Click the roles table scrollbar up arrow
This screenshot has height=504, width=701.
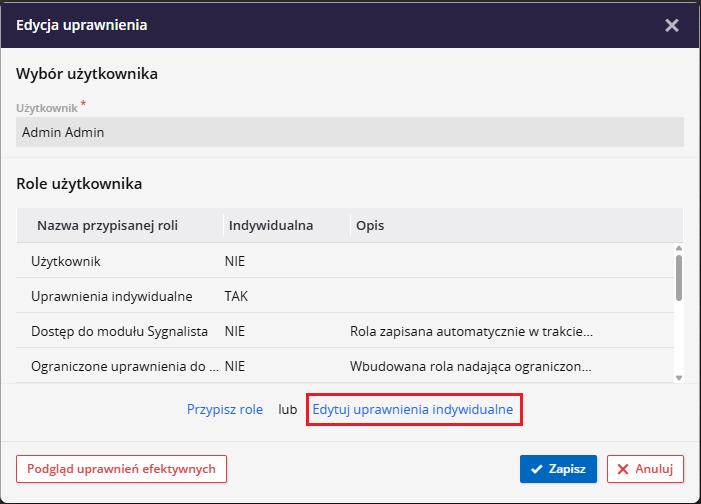click(679, 249)
